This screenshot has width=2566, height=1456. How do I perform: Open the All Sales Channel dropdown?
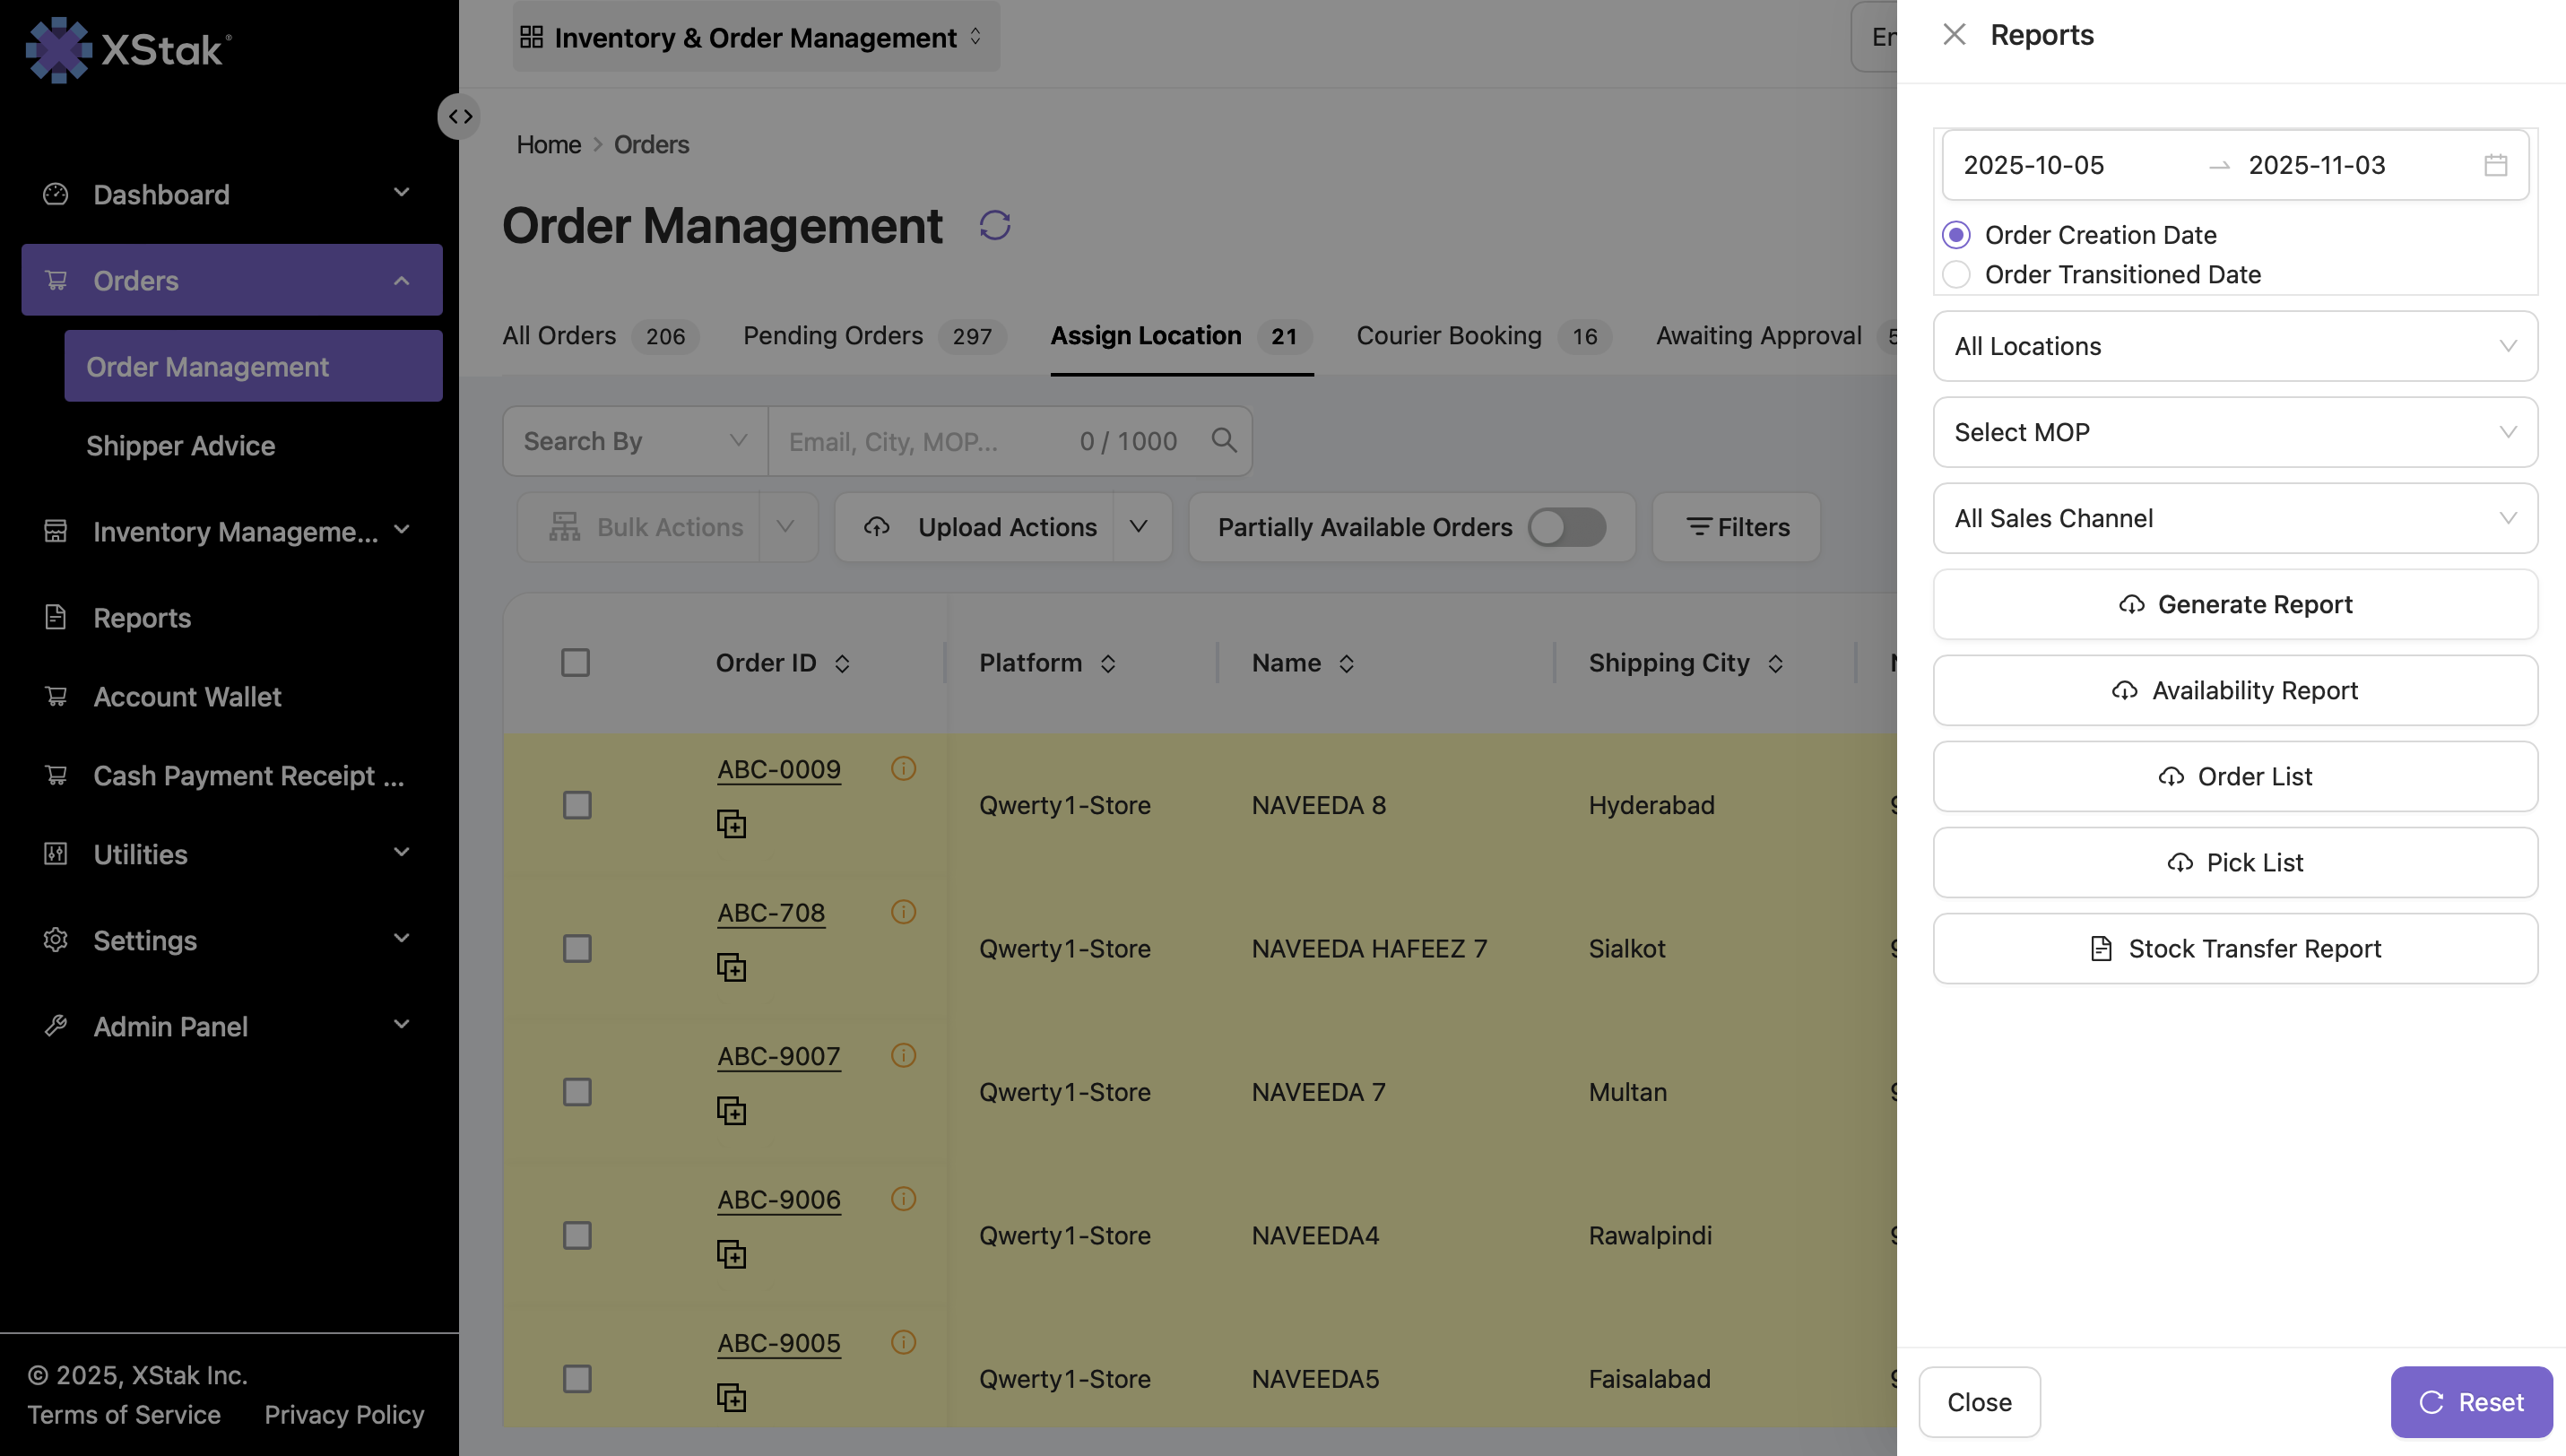coord(2234,518)
